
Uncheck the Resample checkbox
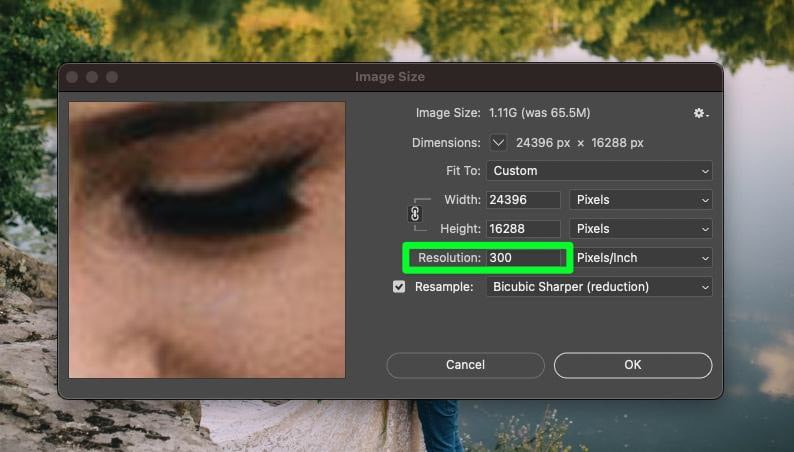coord(400,287)
